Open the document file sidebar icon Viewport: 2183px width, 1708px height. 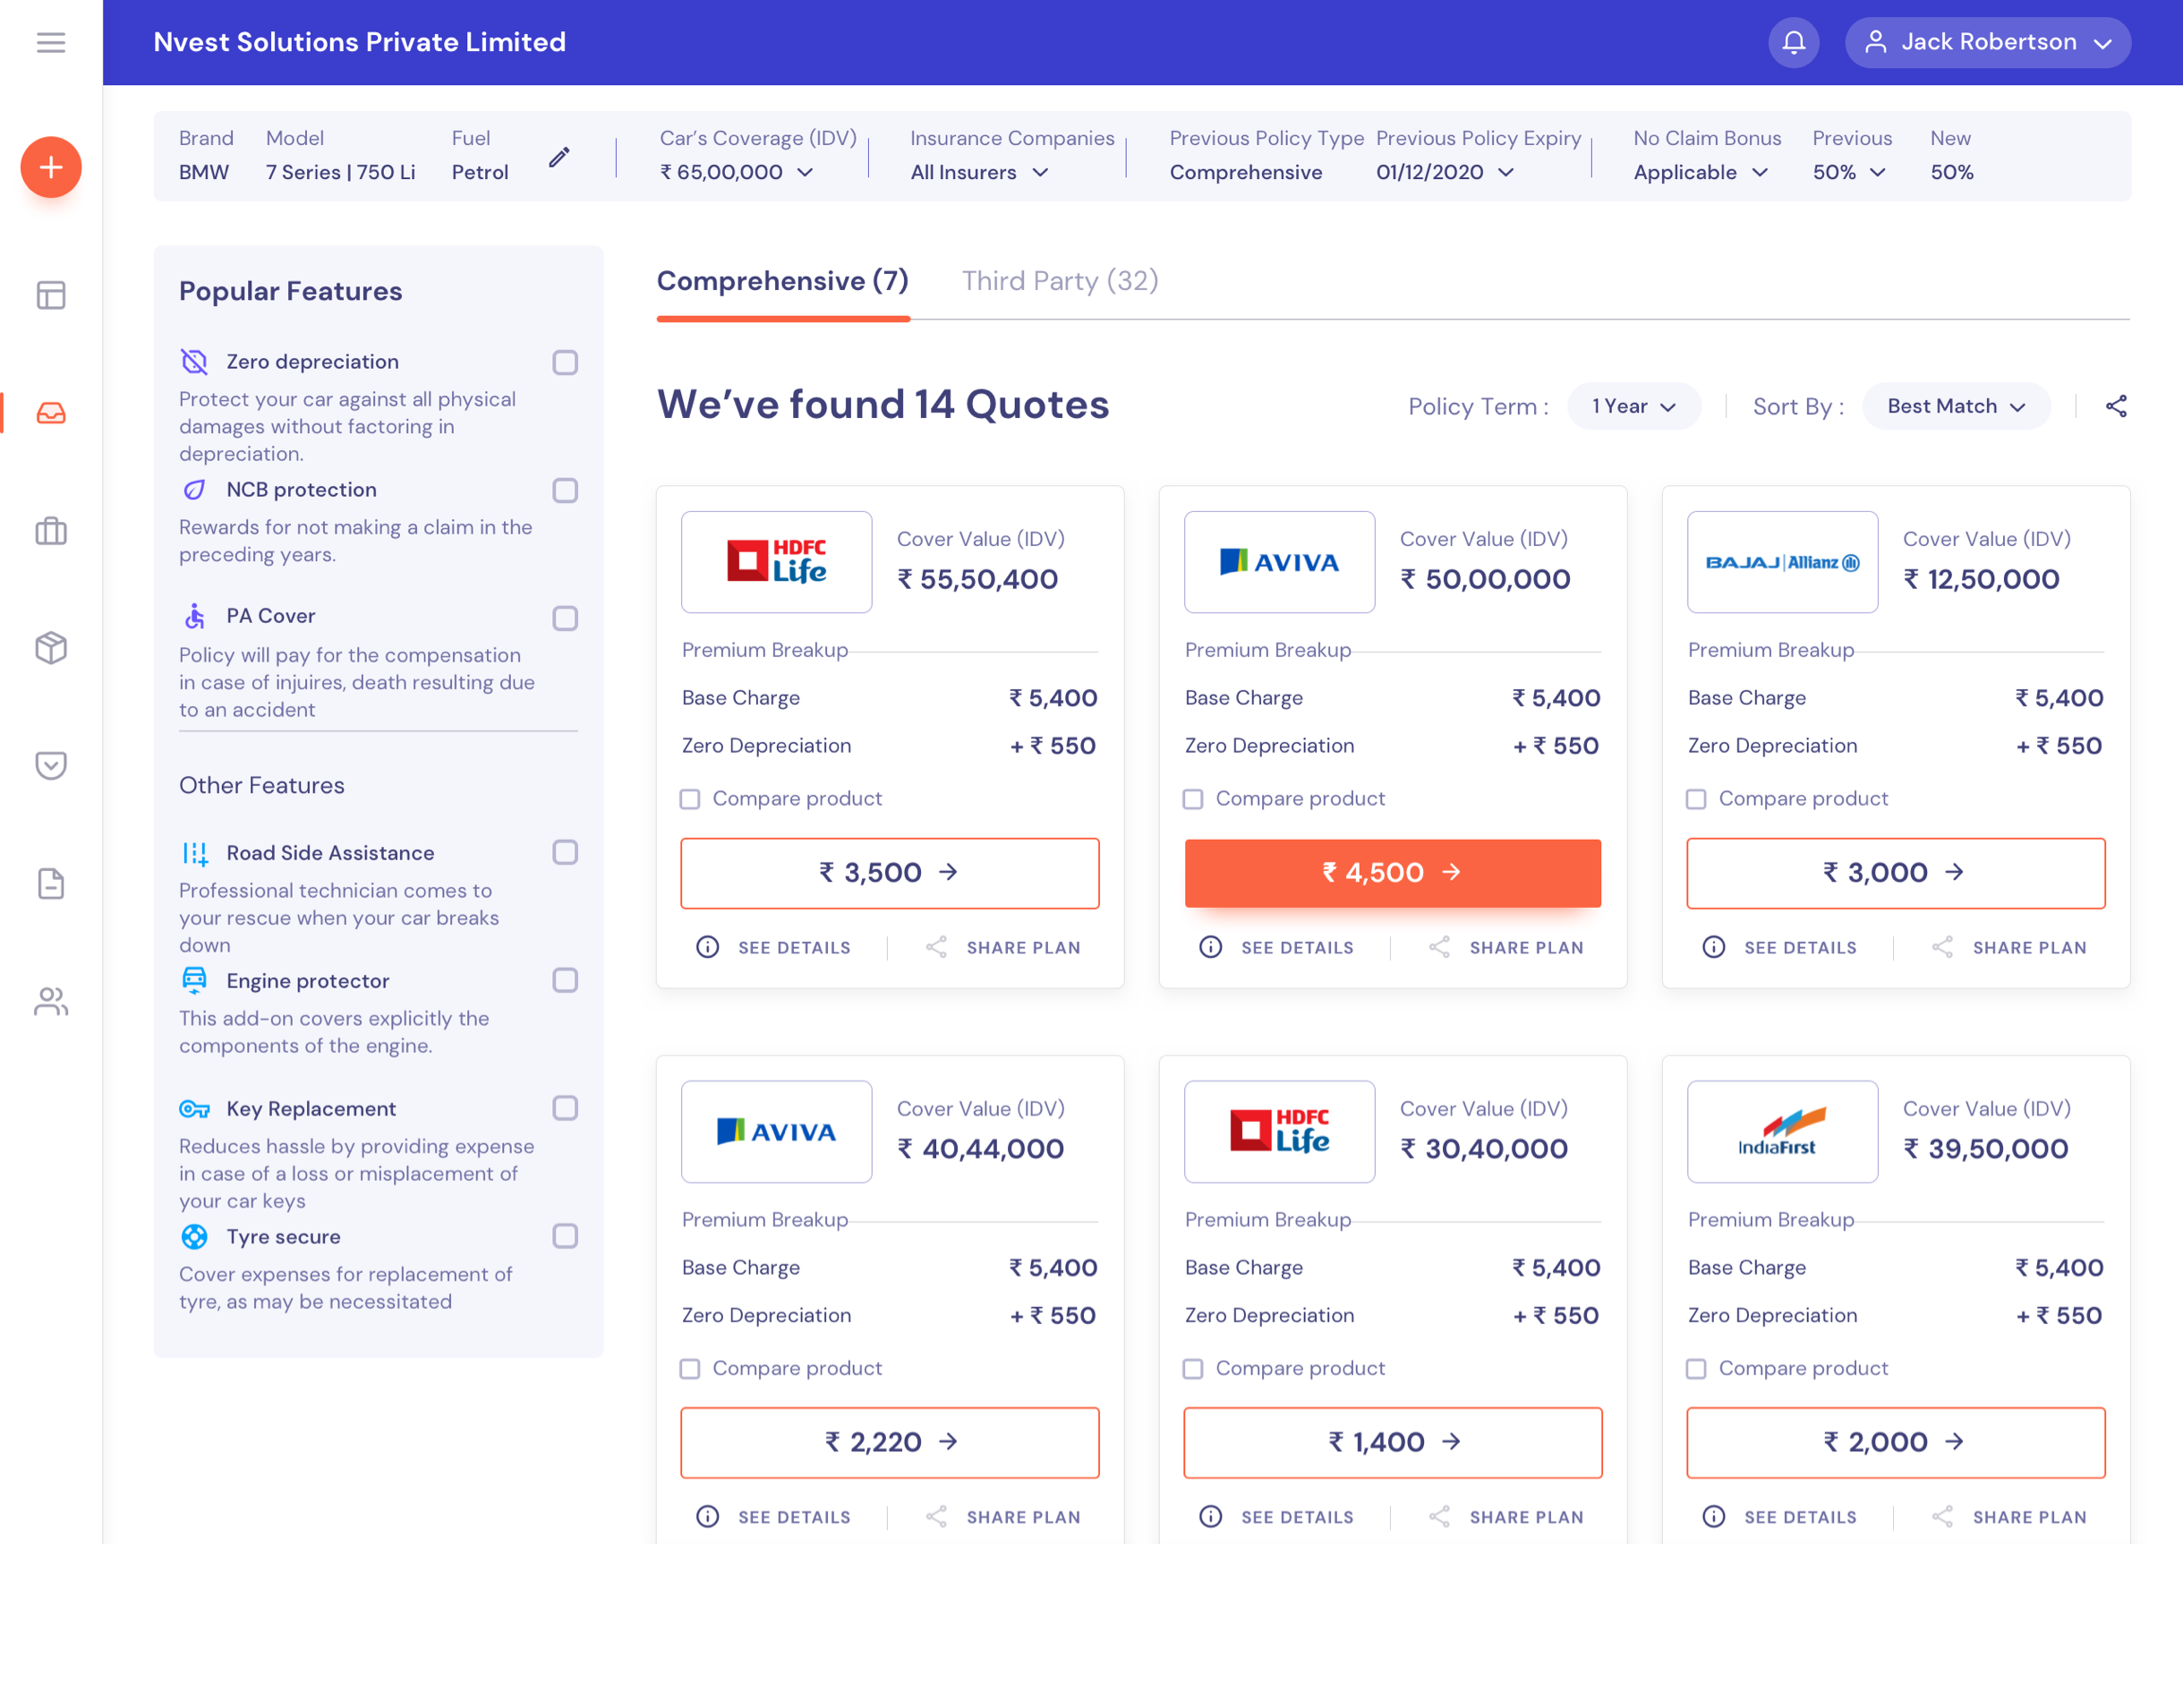point(51,884)
